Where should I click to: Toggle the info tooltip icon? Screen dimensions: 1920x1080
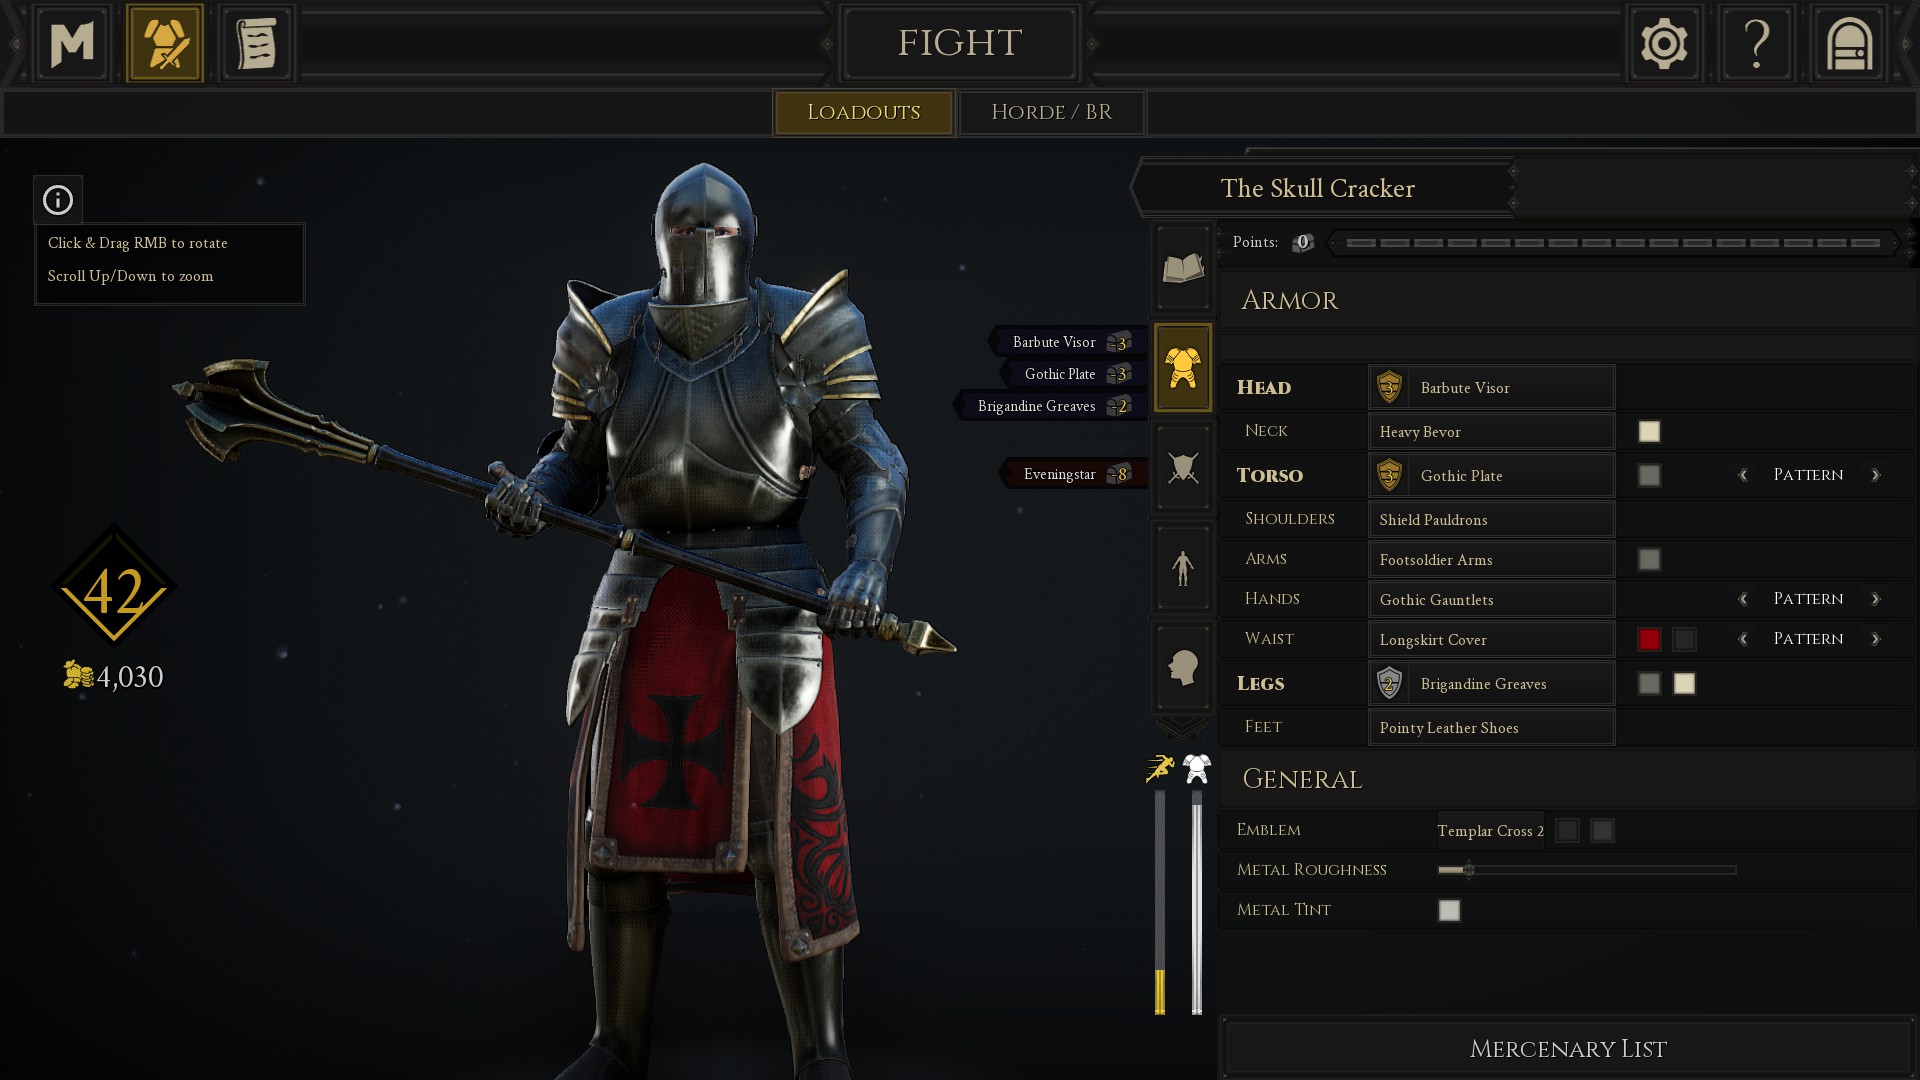click(x=58, y=200)
